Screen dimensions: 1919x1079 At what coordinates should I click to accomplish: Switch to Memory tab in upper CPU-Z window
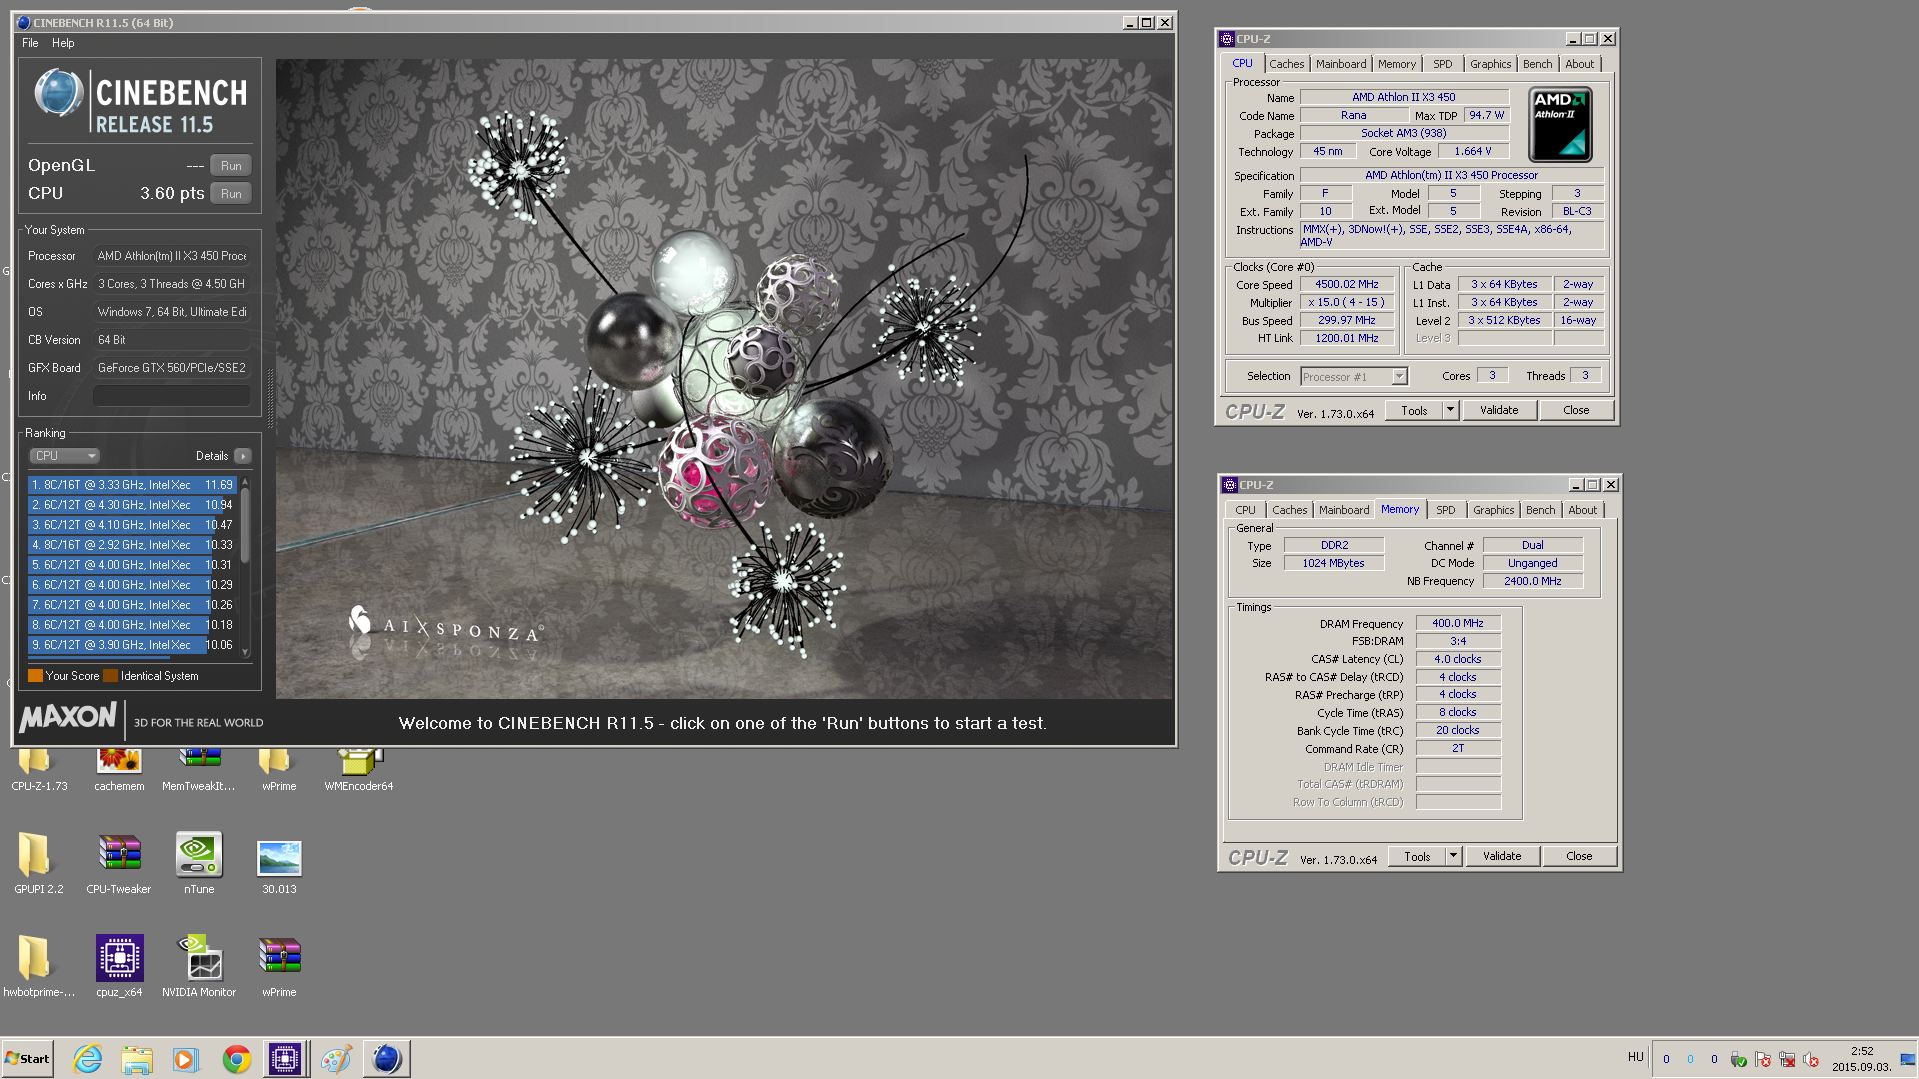coord(1396,64)
